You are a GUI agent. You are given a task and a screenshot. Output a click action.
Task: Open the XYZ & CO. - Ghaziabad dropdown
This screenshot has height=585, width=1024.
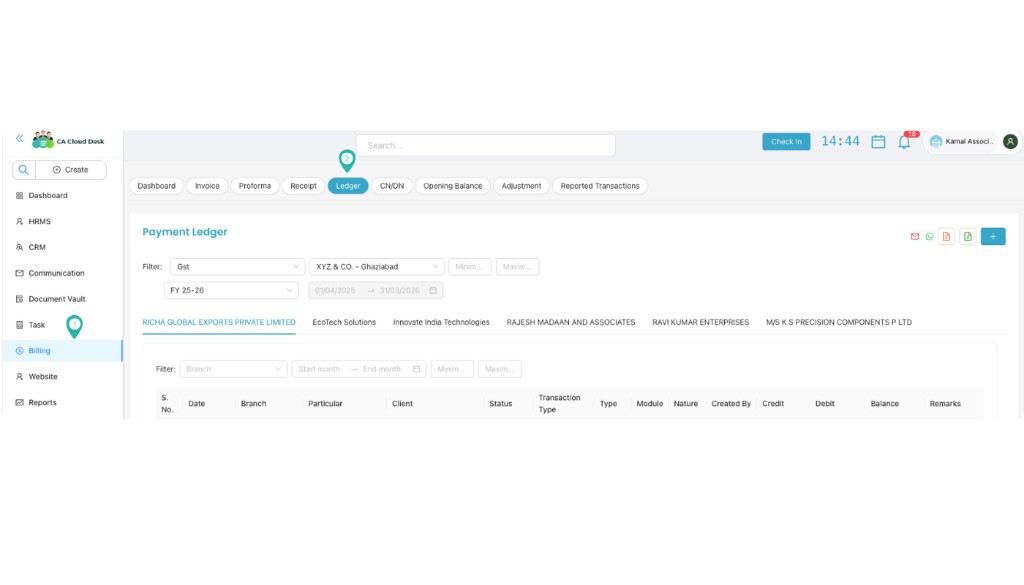click(375, 266)
